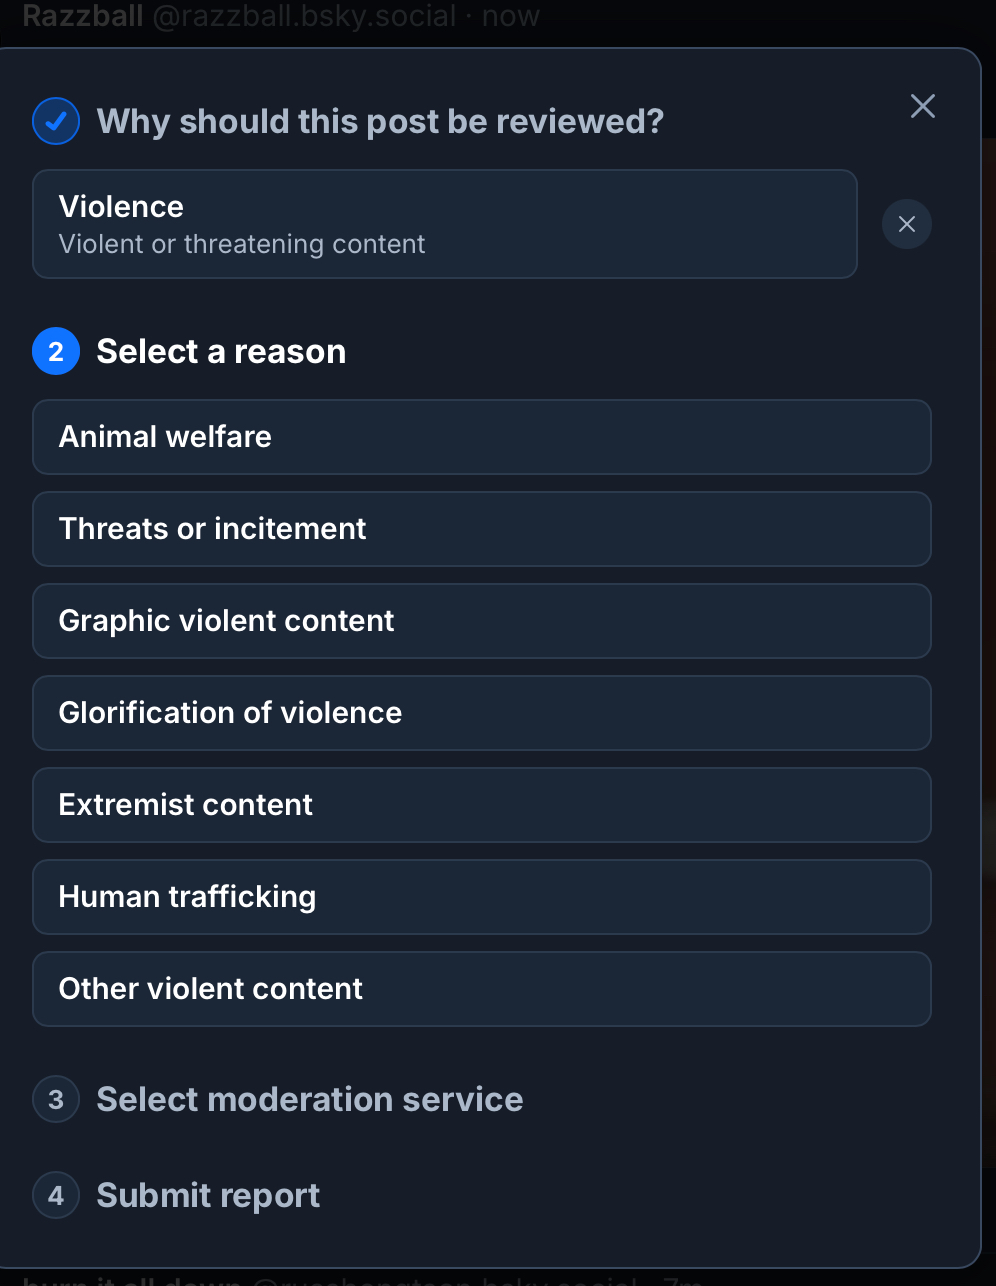Image resolution: width=996 pixels, height=1286 pixels.
Task: Click the step 4 number badge
Action: coord(56,1196)
